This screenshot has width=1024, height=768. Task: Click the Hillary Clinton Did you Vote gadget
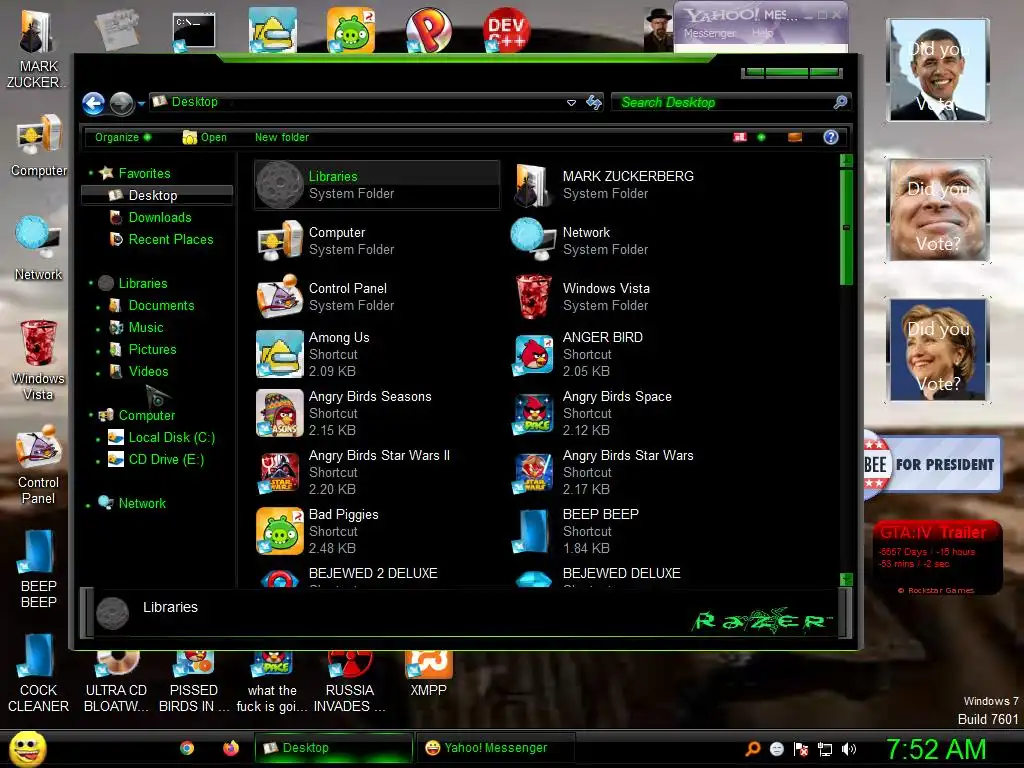coord(938,349)
